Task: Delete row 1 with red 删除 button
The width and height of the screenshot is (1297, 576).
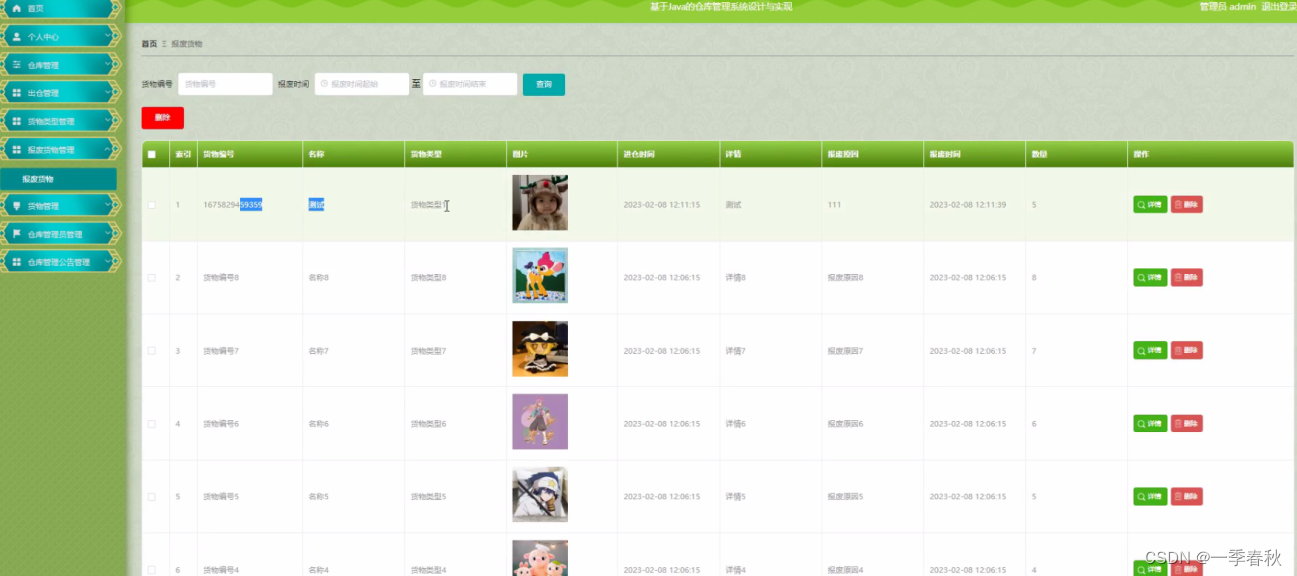Action: tap(1187, 204)
